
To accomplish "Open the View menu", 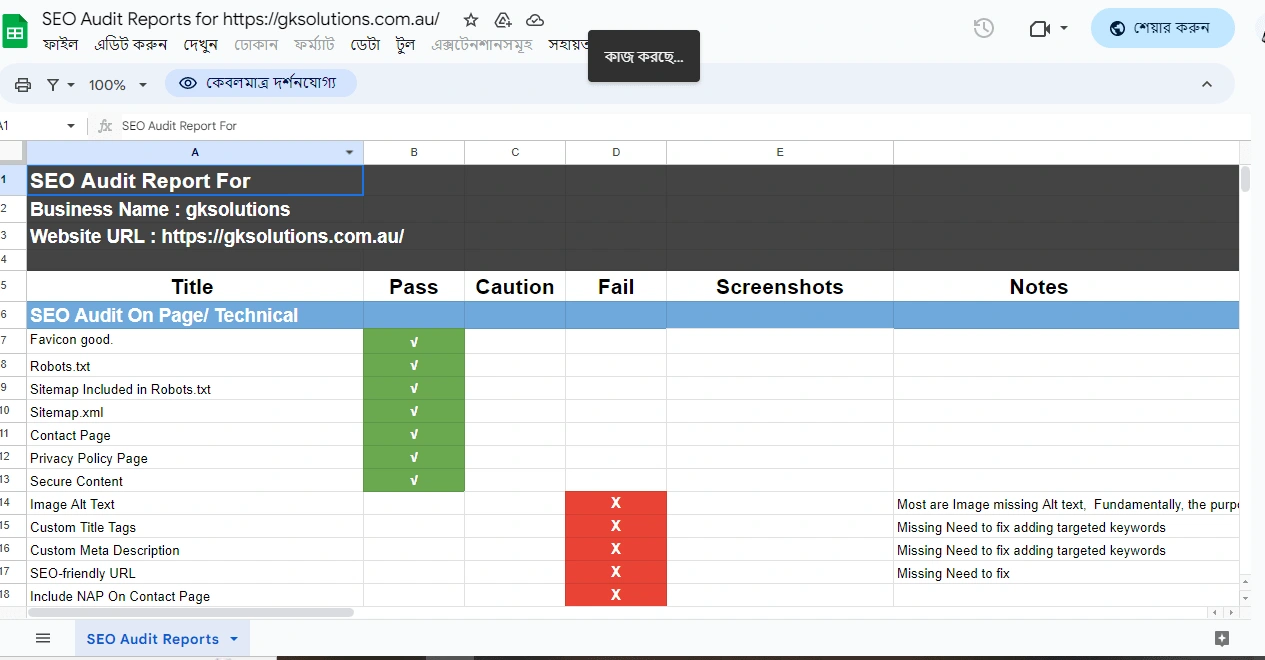I will click(201, 45).
